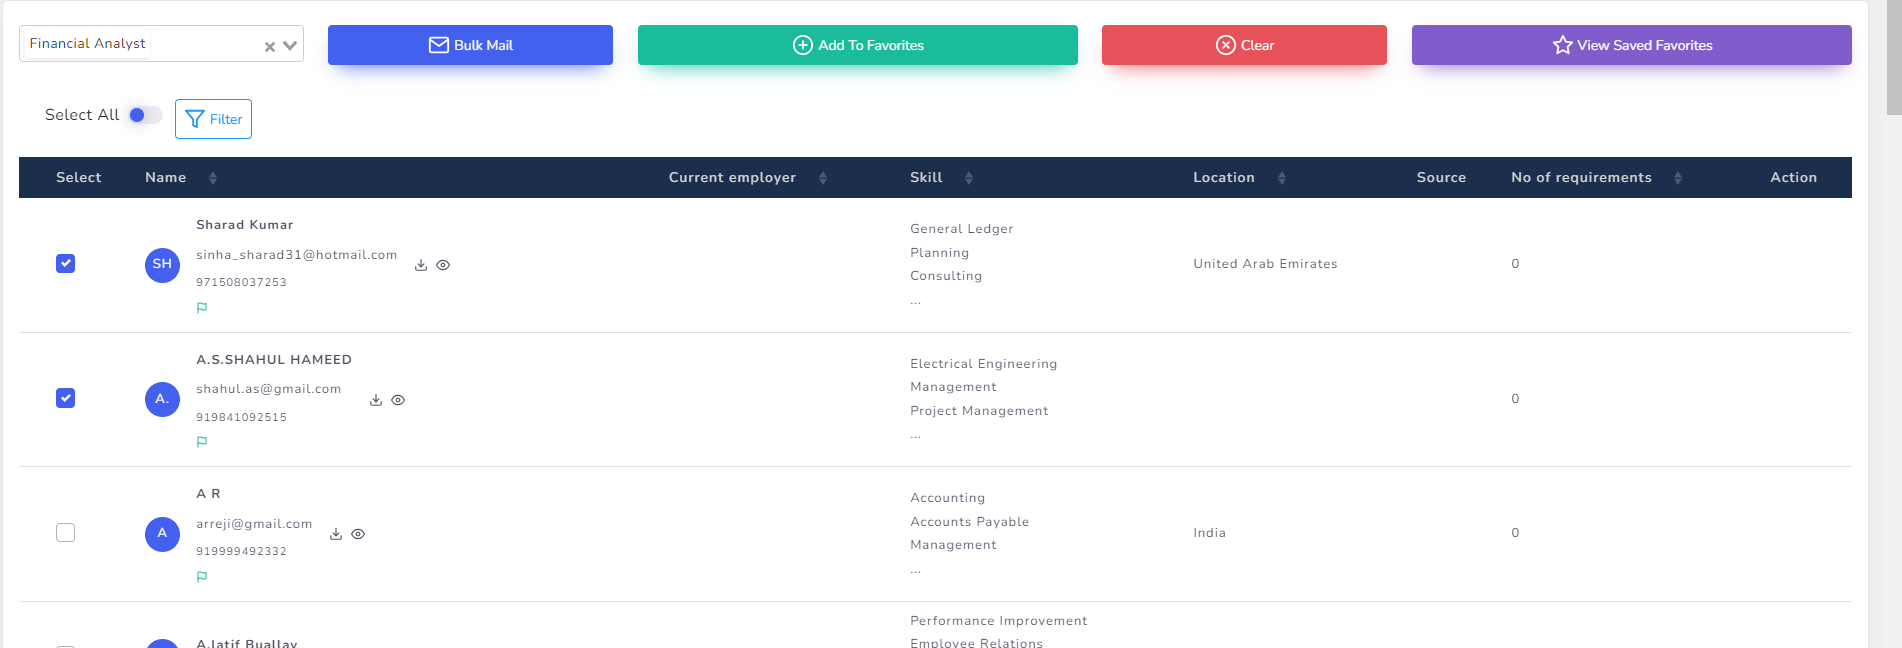
Task: Toggle the Select All switch
Action: 144,115
